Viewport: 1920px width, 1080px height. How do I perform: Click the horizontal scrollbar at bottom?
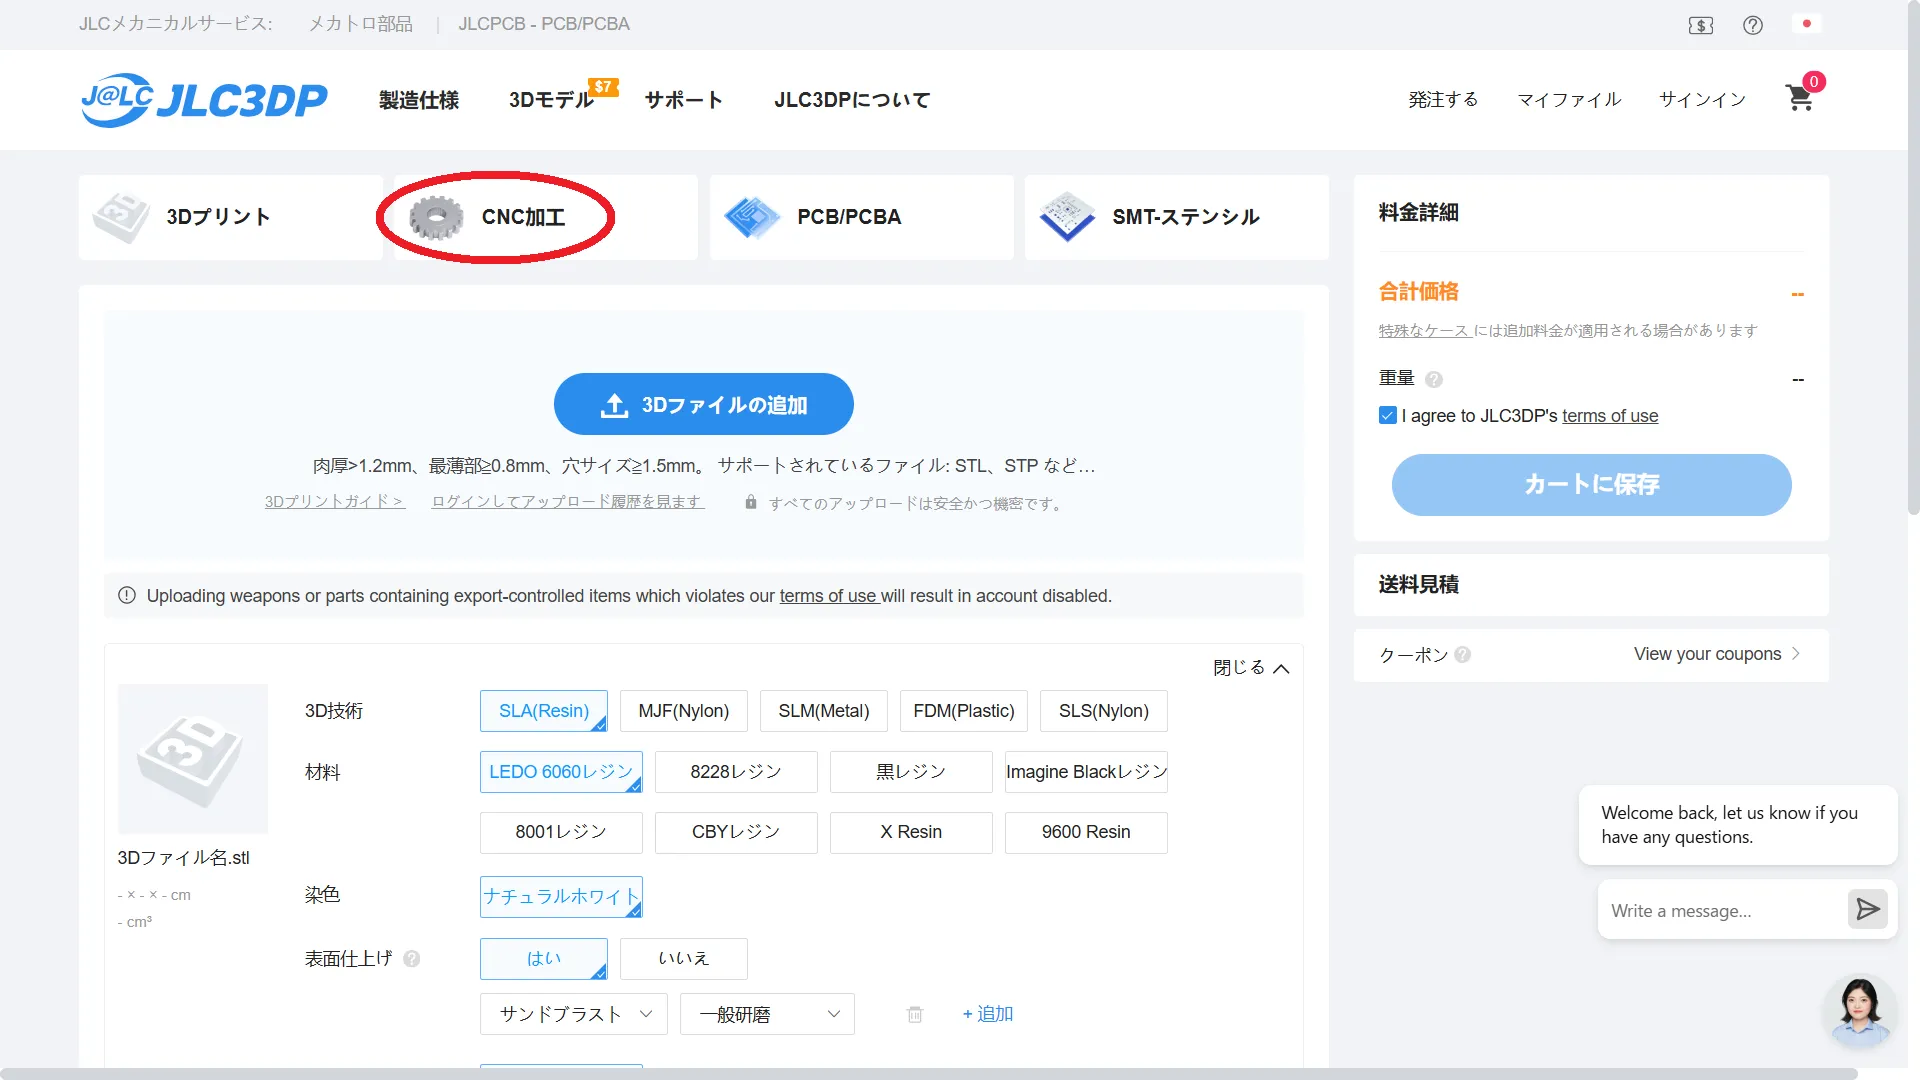click(929, 1073)
